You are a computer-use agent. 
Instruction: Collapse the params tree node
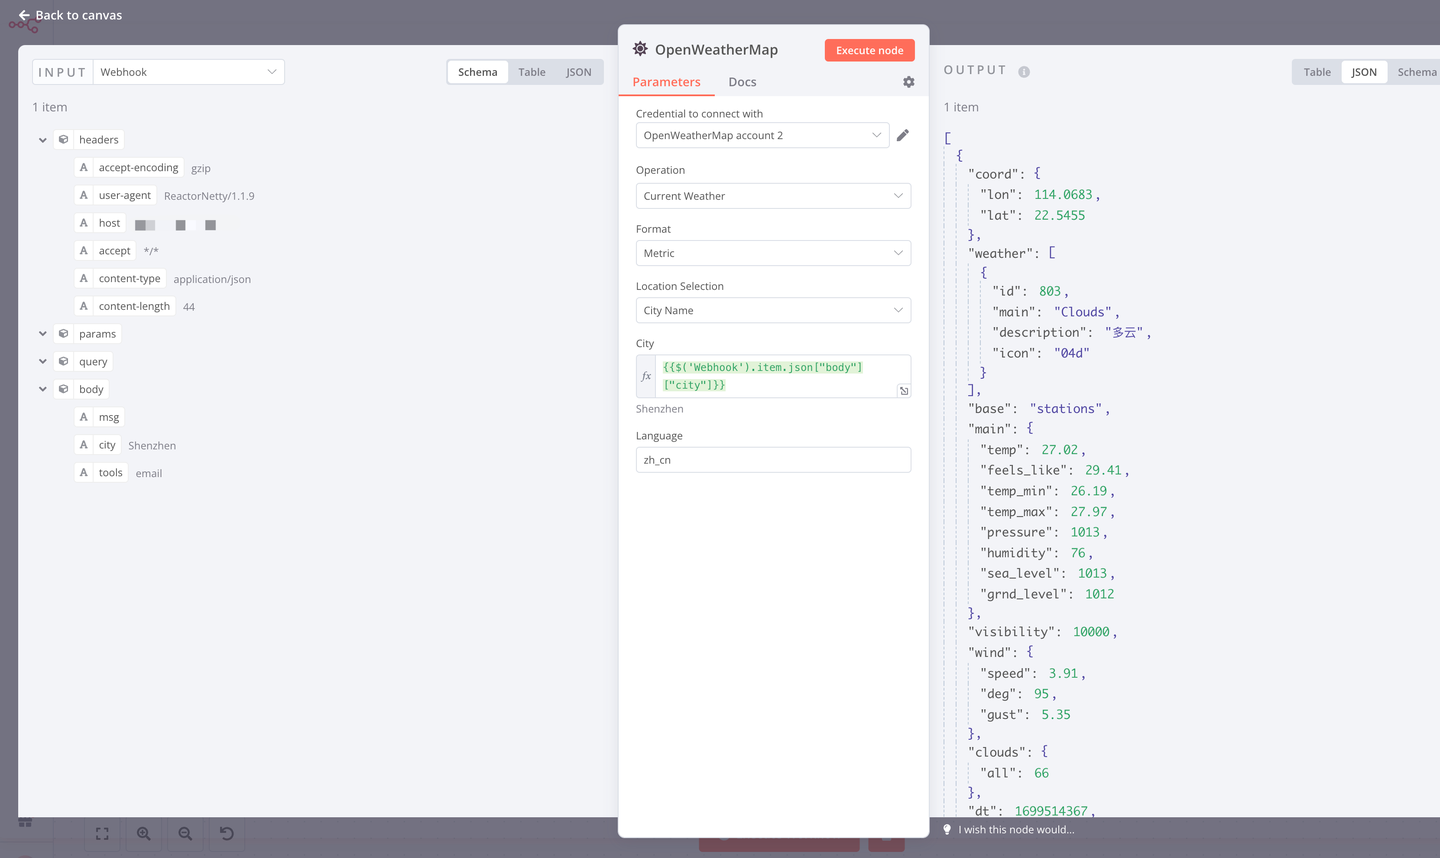43,334
